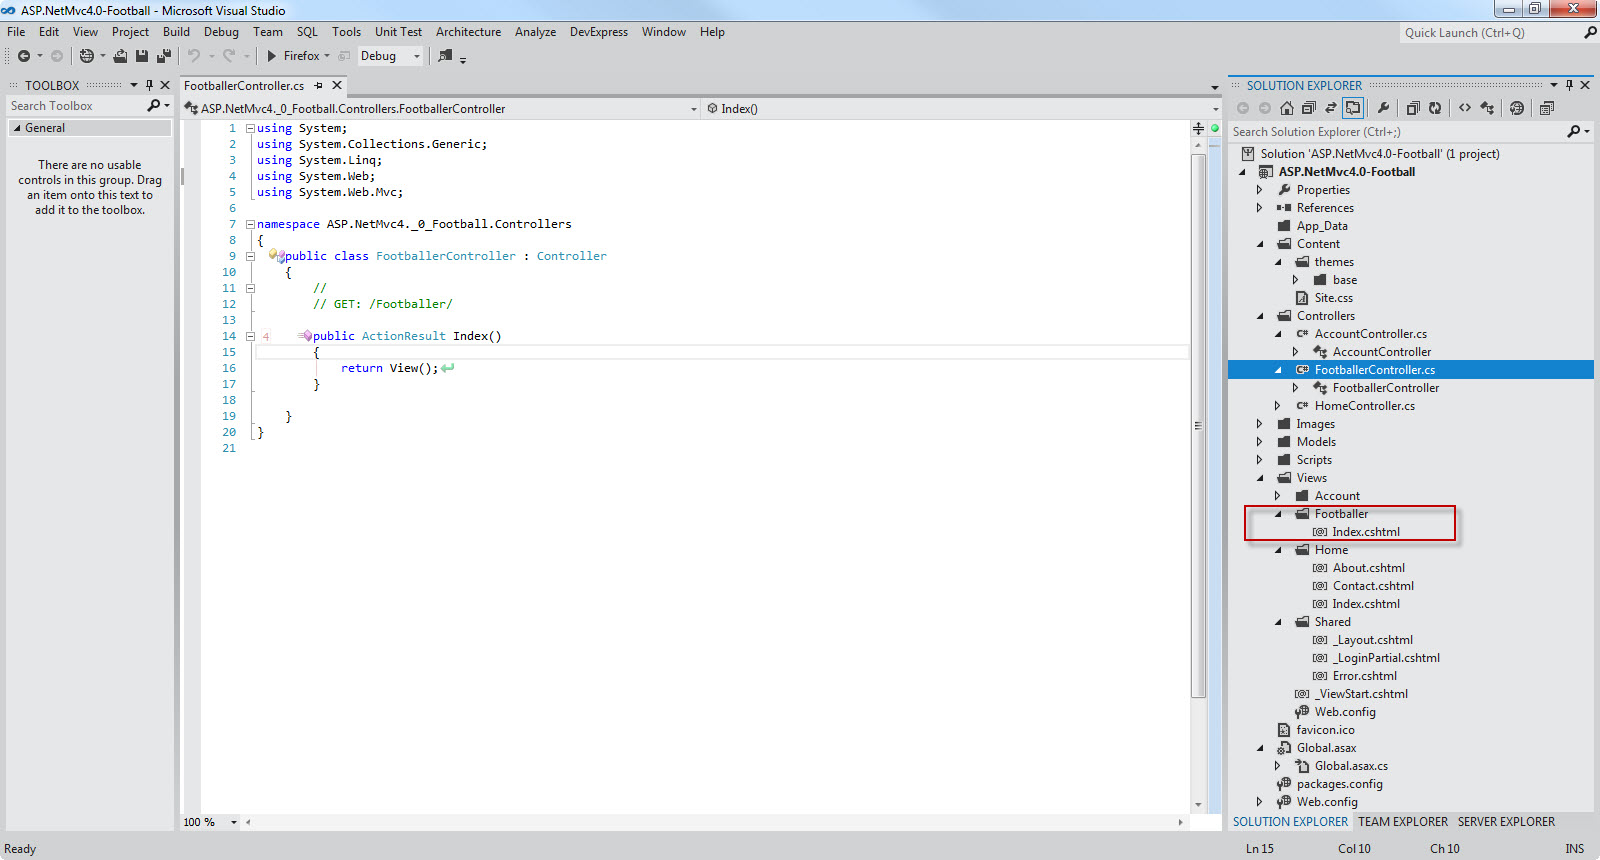This screenshot has height=860, width=1600.
Task: Click the Search Toolbox field
Action: tap(76, 105)
